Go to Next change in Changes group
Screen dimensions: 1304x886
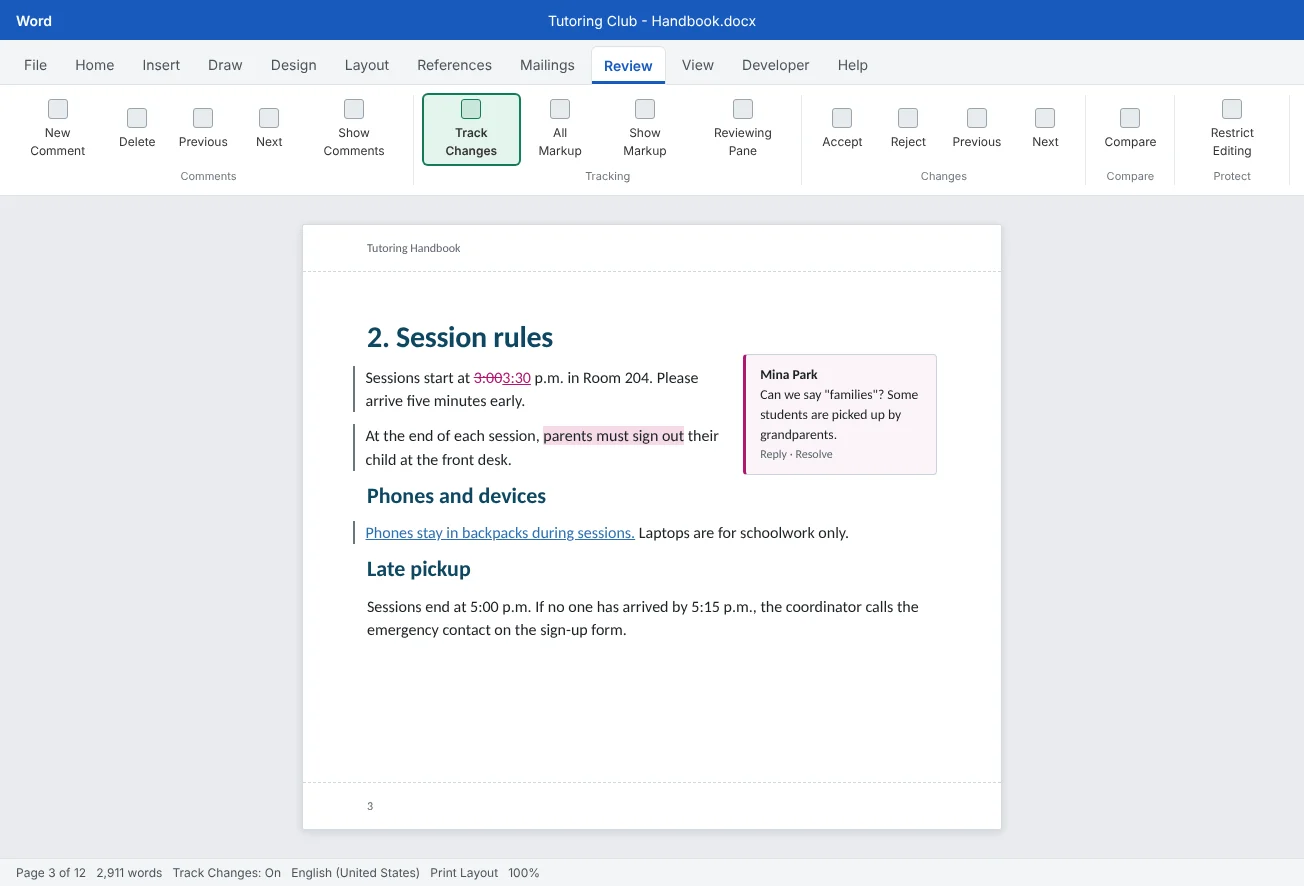[1045, 129]
